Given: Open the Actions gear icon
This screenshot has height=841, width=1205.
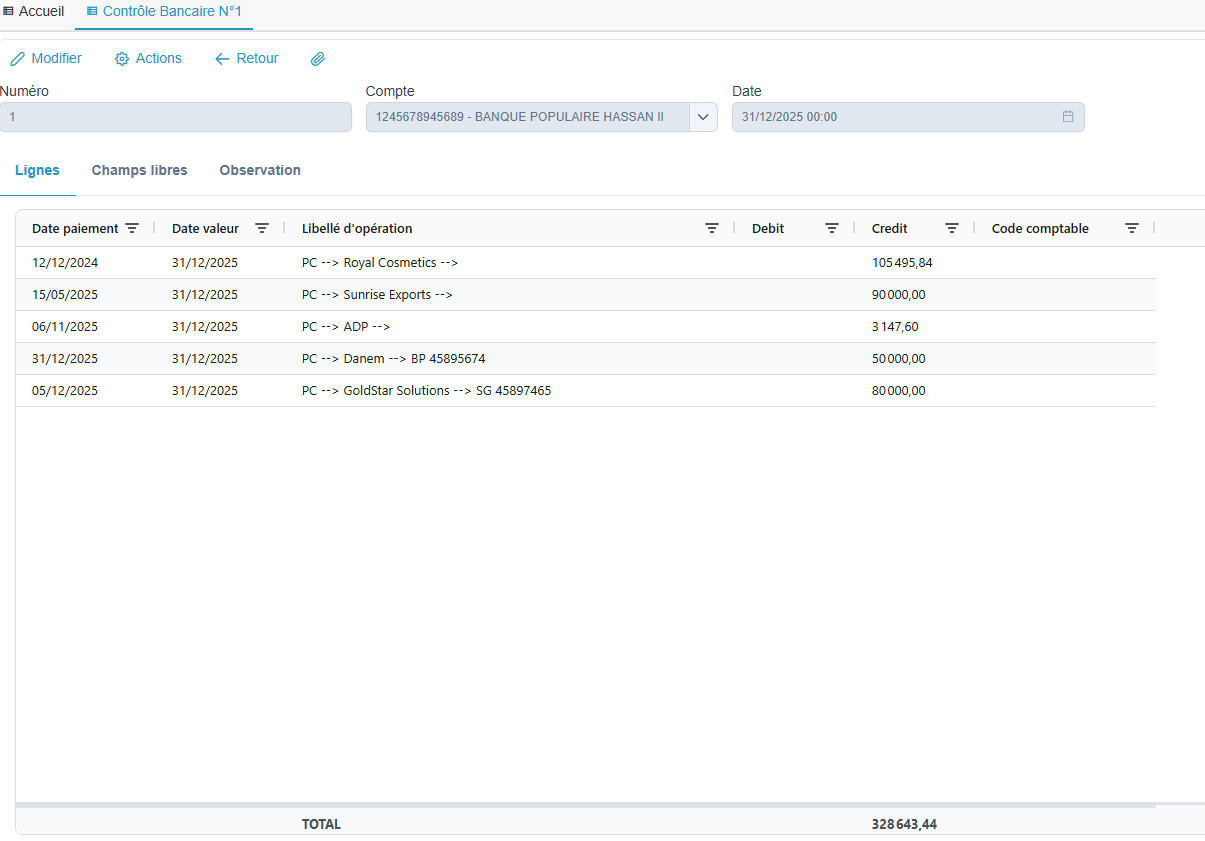Looking at the screenshot, I should 120,58.
